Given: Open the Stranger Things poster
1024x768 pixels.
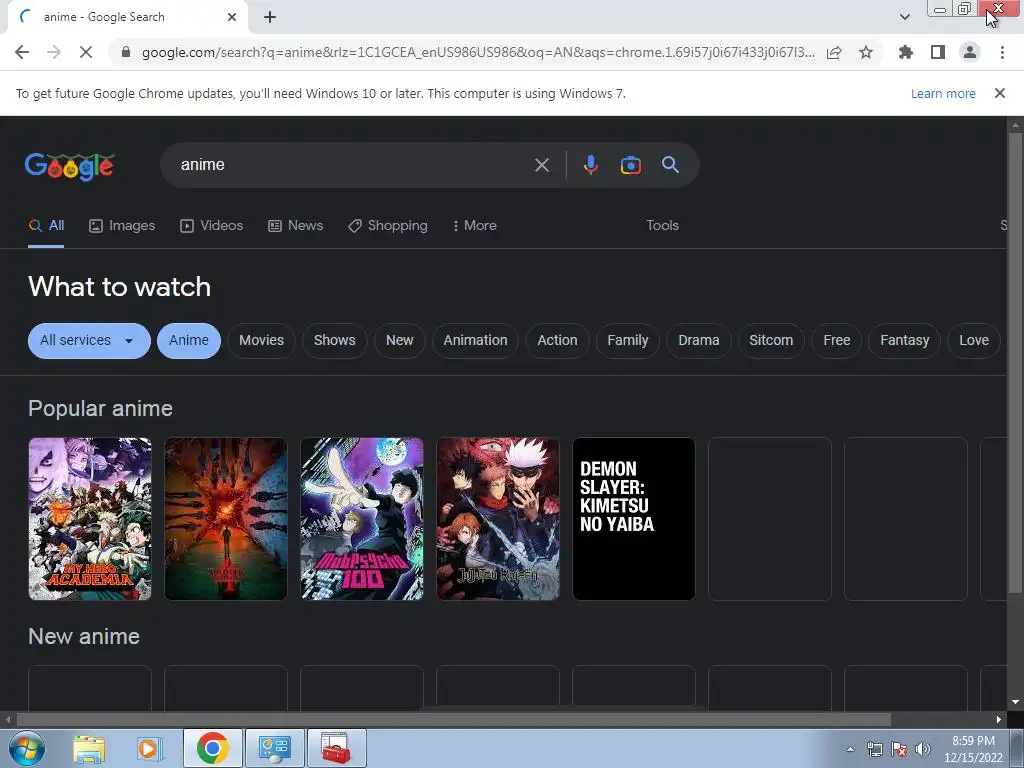Looking at the screenshot, I should (x=226, y=519).
